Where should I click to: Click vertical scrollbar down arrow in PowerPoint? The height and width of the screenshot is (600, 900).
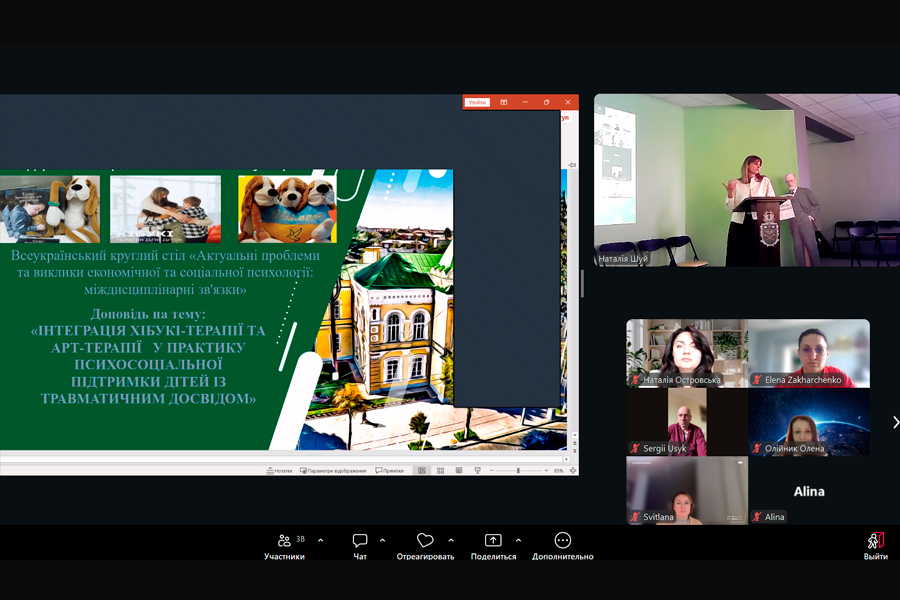coord(575,436)
